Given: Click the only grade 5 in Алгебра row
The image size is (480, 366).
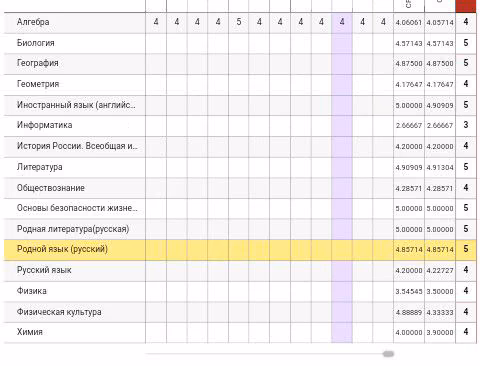Looking at the screenshot, I should click(x=239, y=22).
